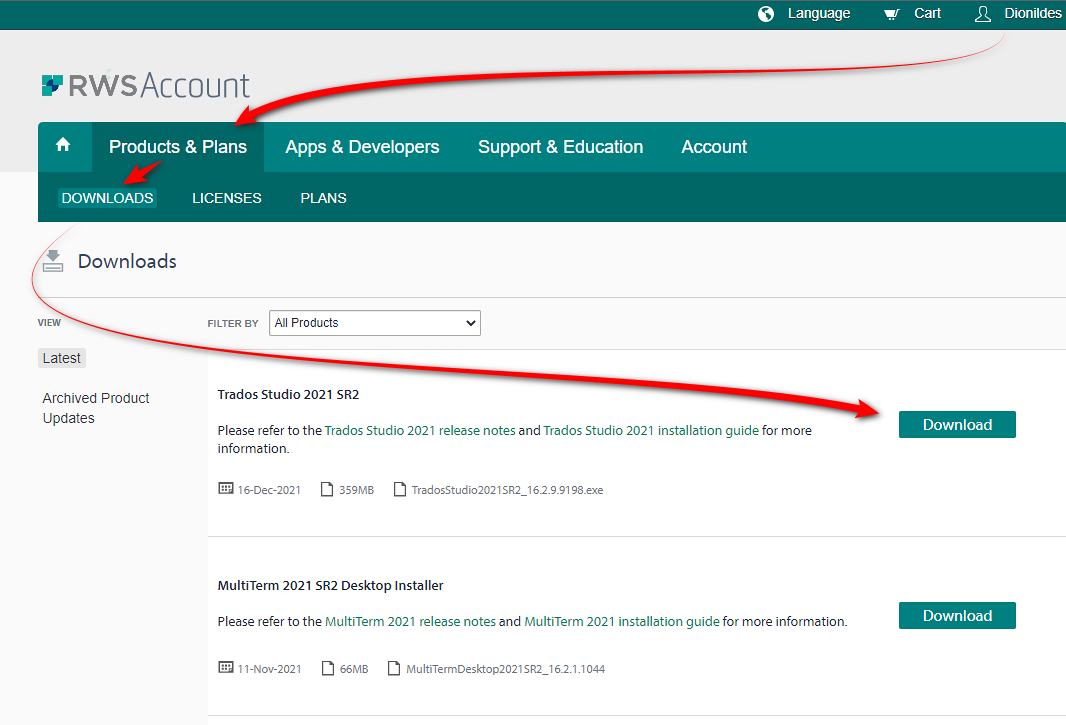Open Products & Plans menu

point(178,147)
